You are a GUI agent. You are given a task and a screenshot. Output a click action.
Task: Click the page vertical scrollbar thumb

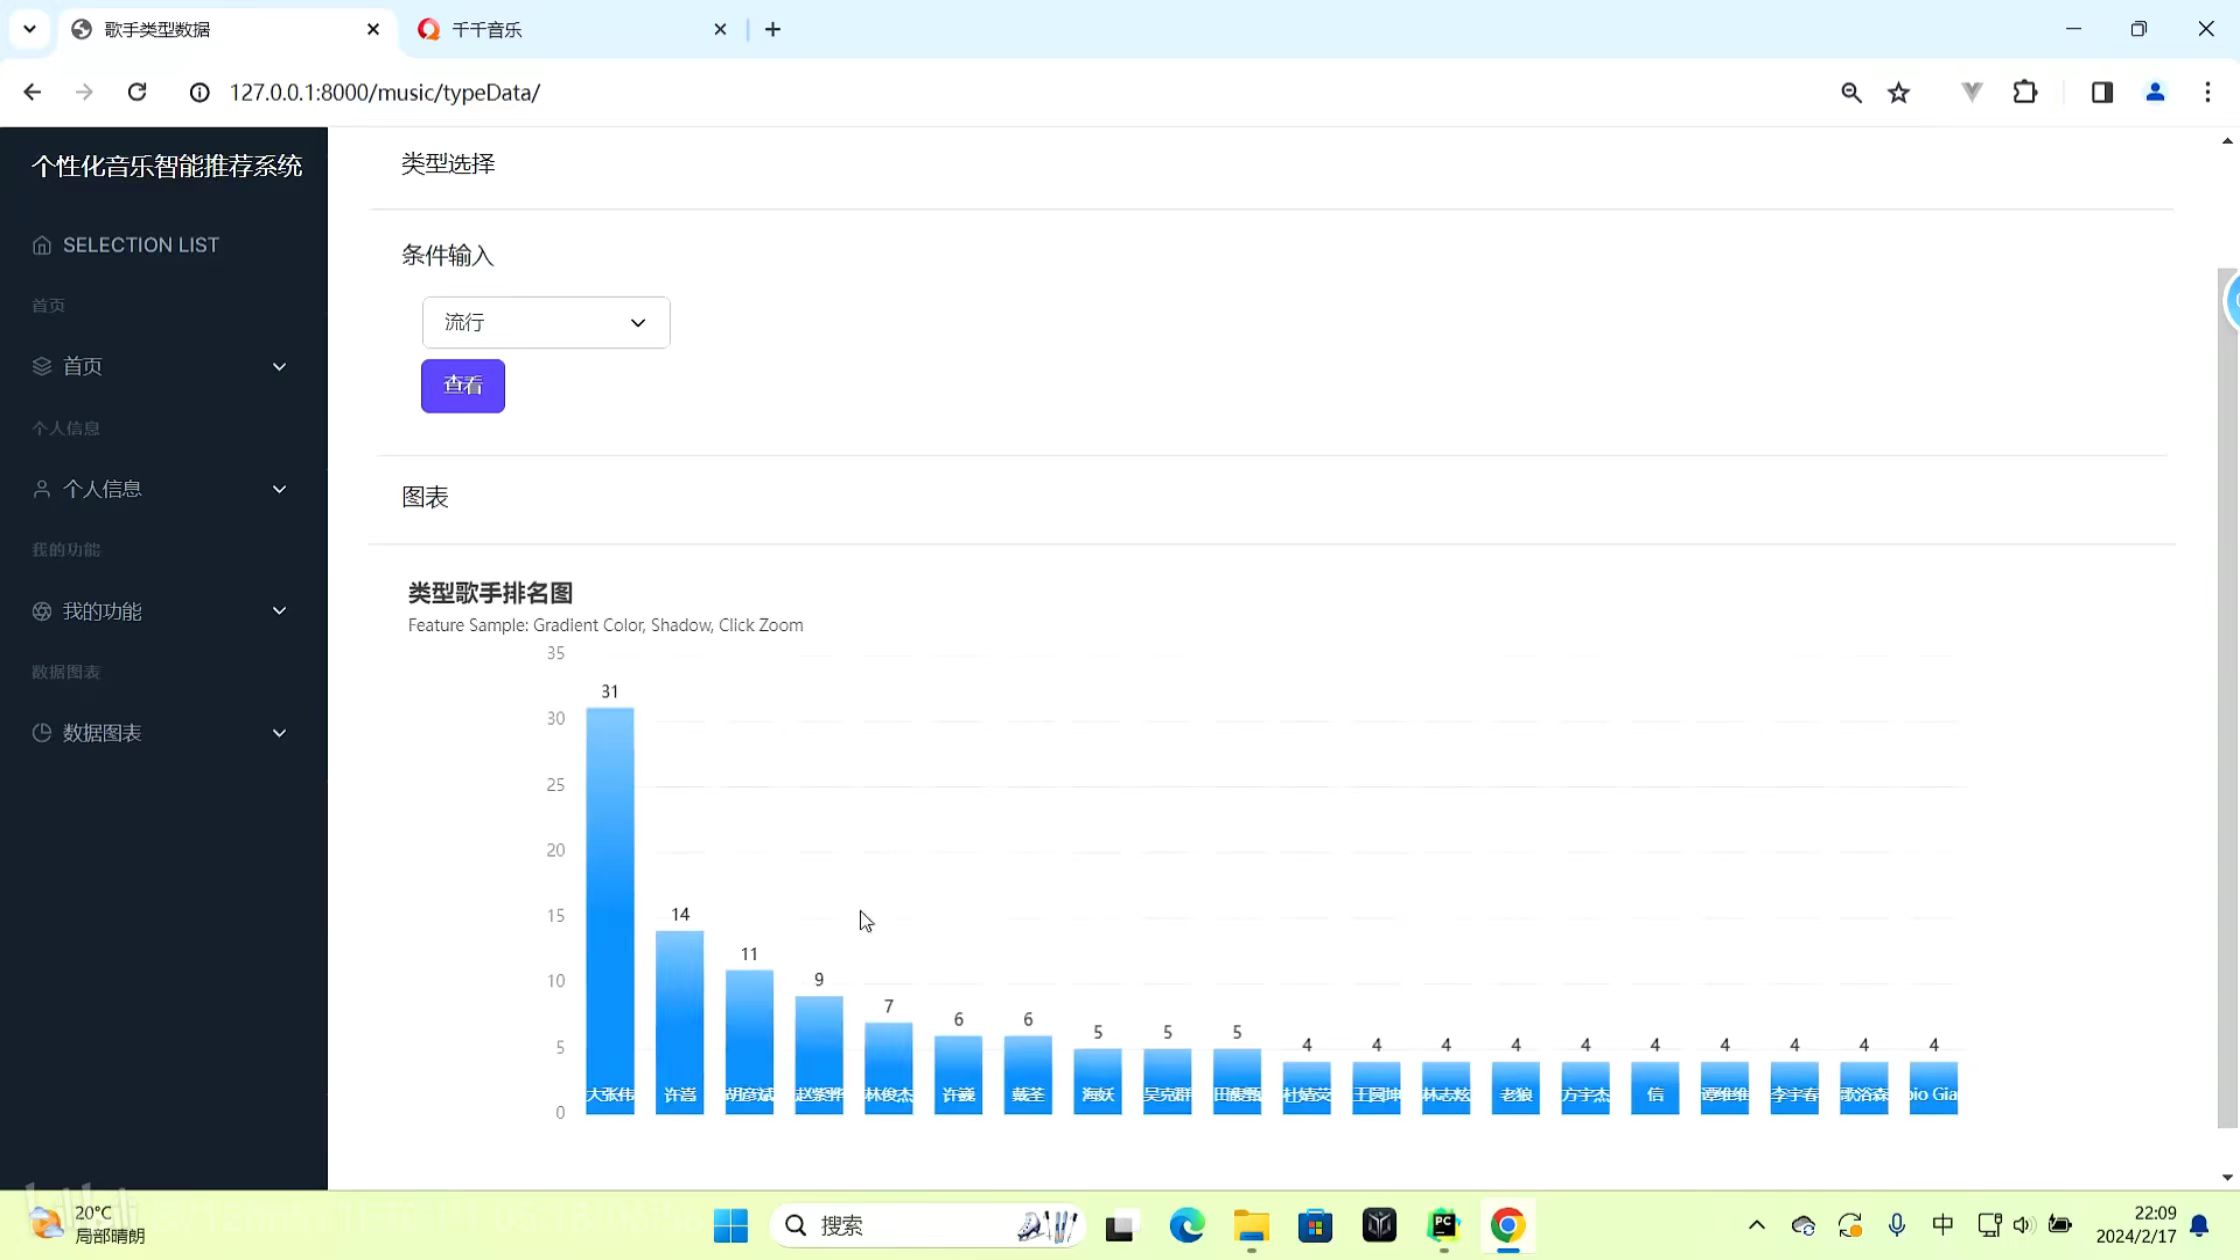[2227, 698]
